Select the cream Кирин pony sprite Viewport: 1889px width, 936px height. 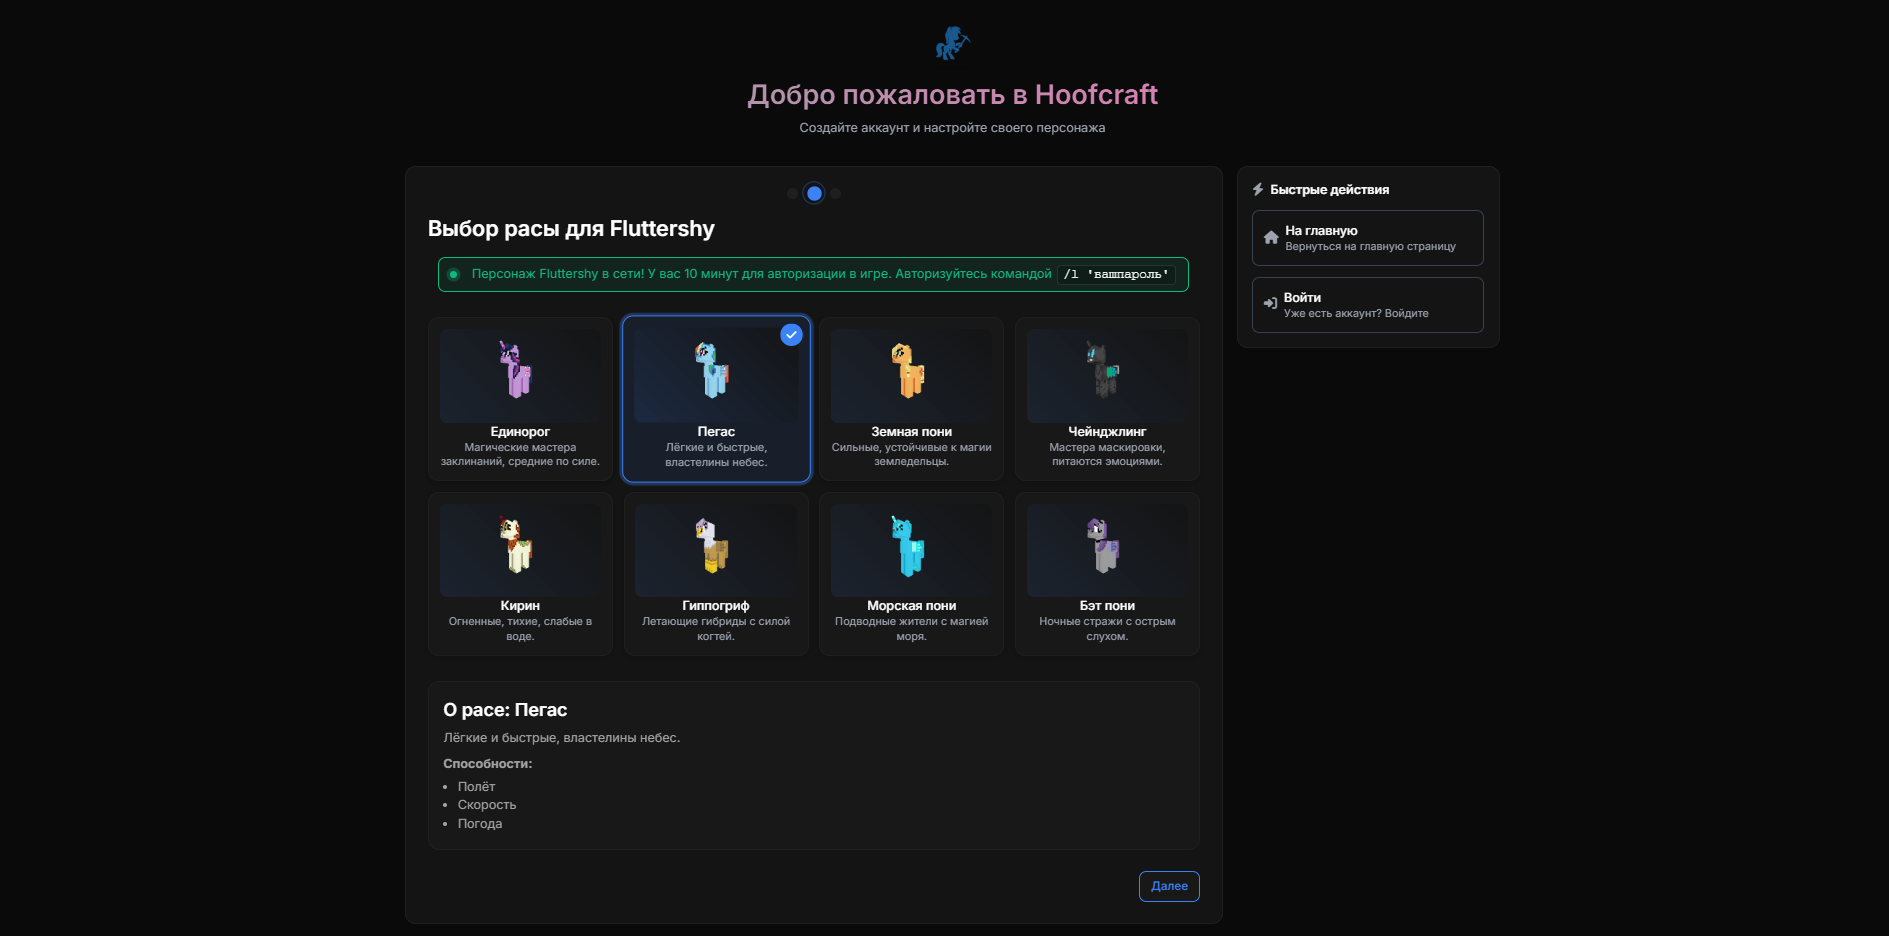(517, 544)
